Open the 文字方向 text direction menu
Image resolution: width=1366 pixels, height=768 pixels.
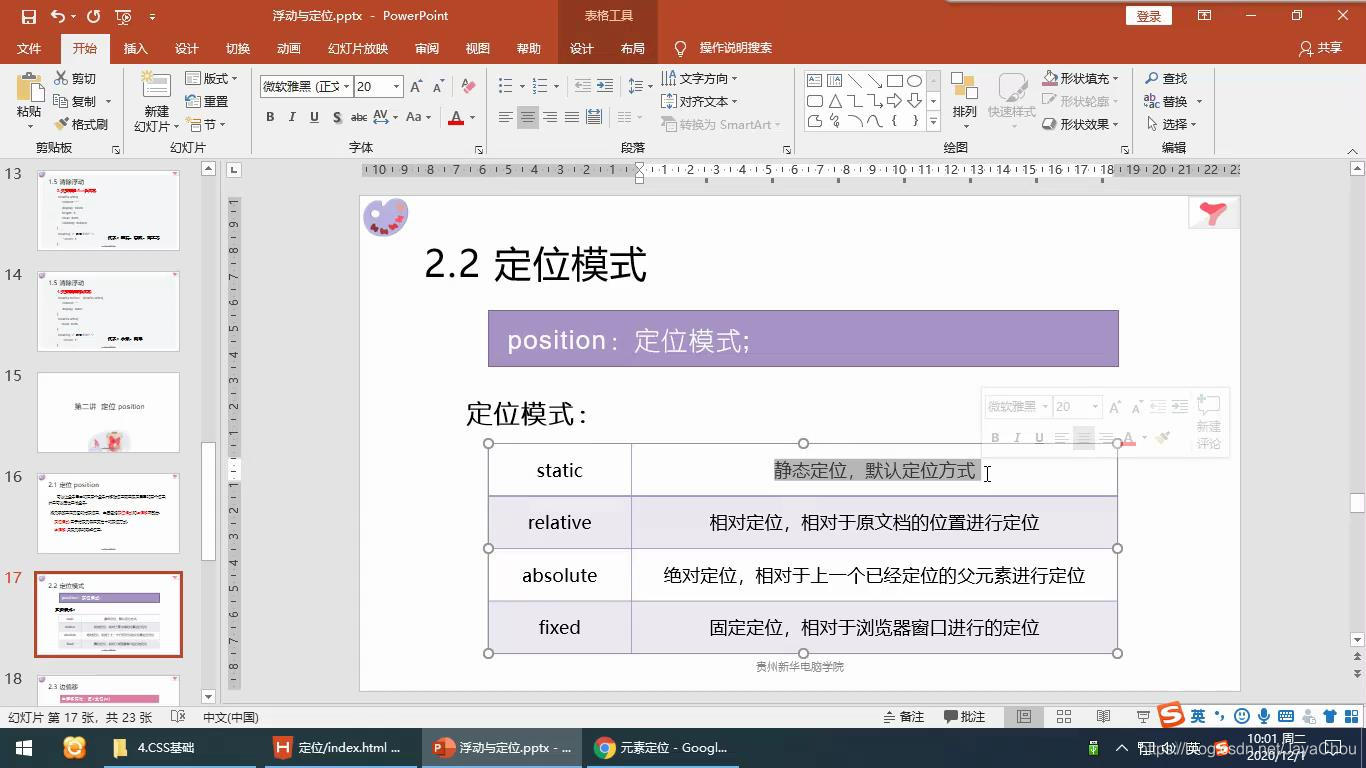coord(699,78)
